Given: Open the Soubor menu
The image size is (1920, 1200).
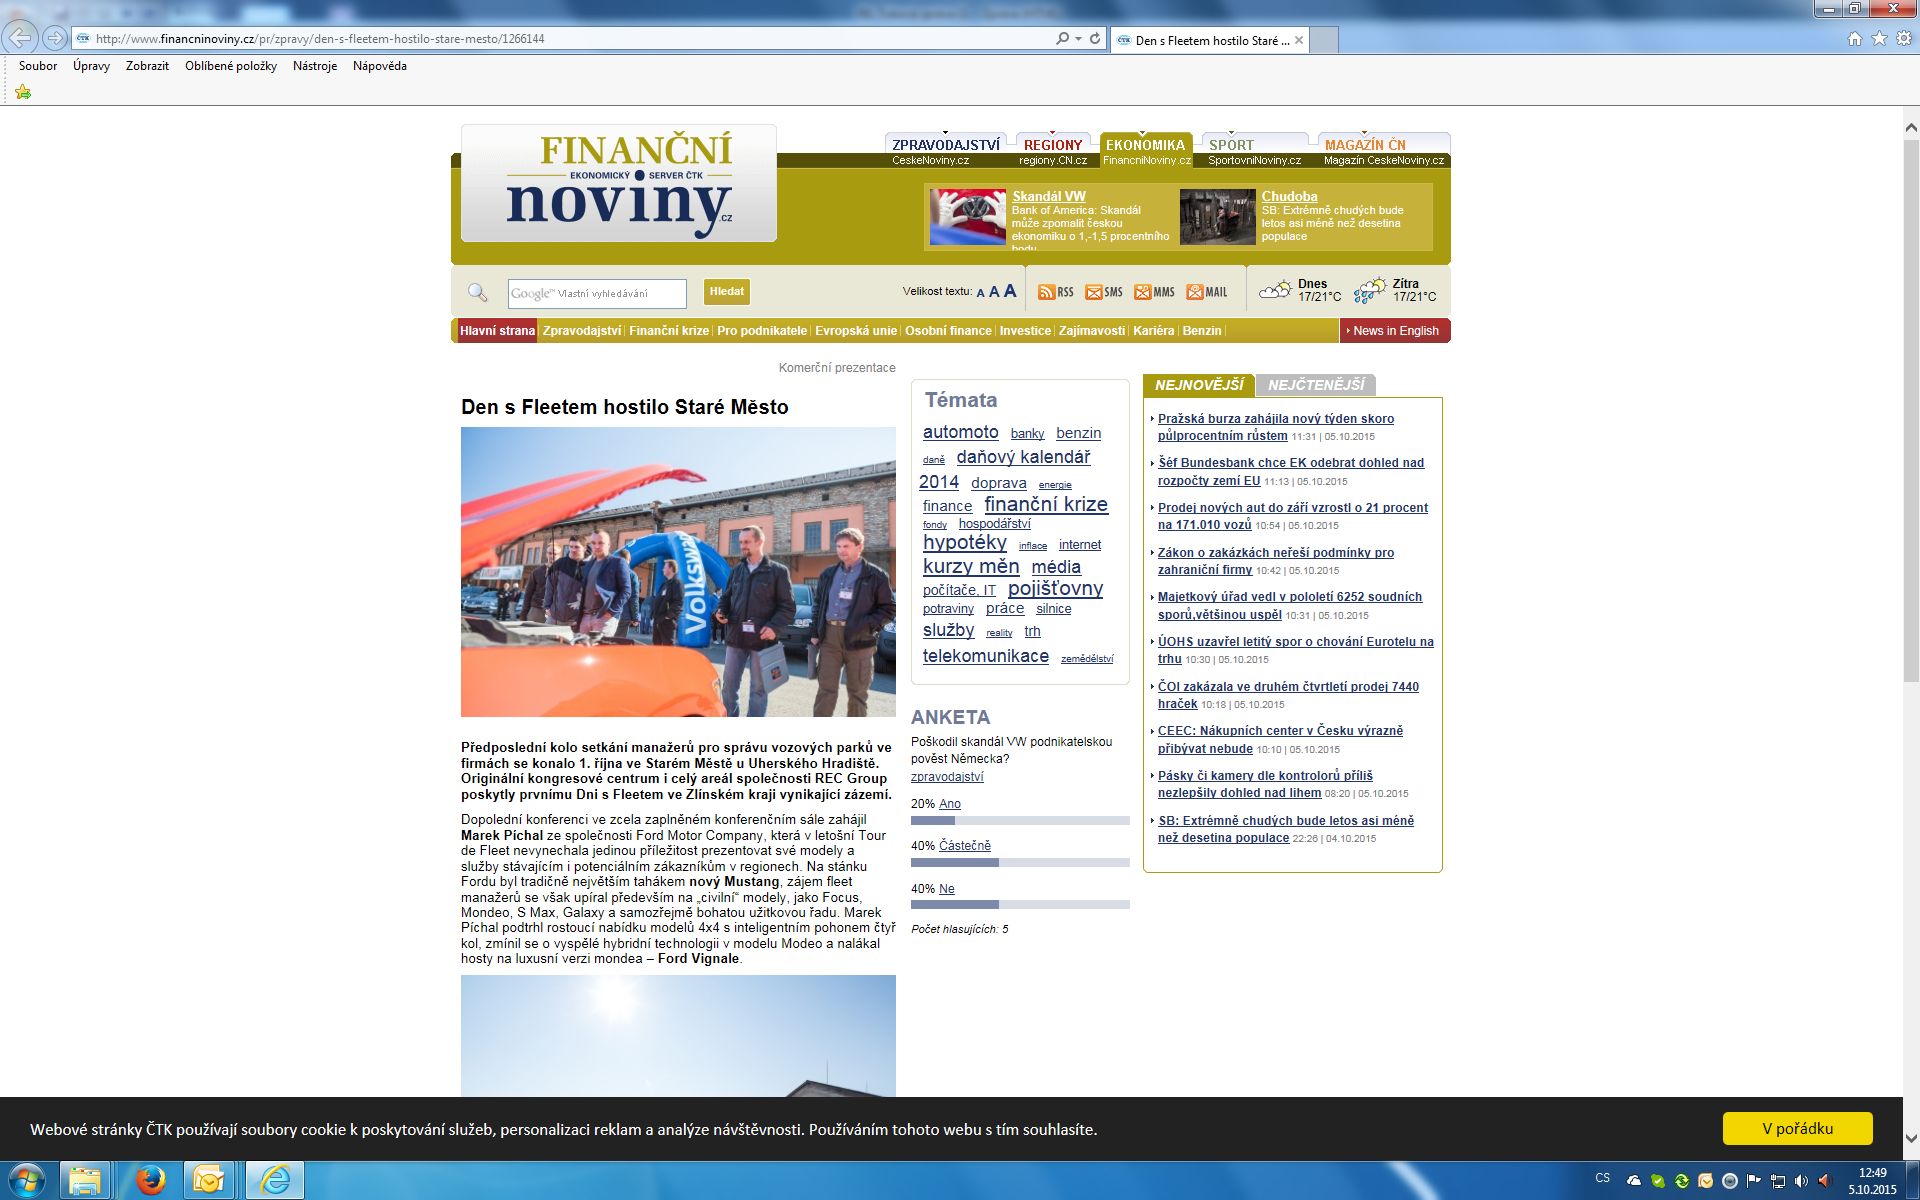Looking at the screenshot, I should (x=38, y=66).
